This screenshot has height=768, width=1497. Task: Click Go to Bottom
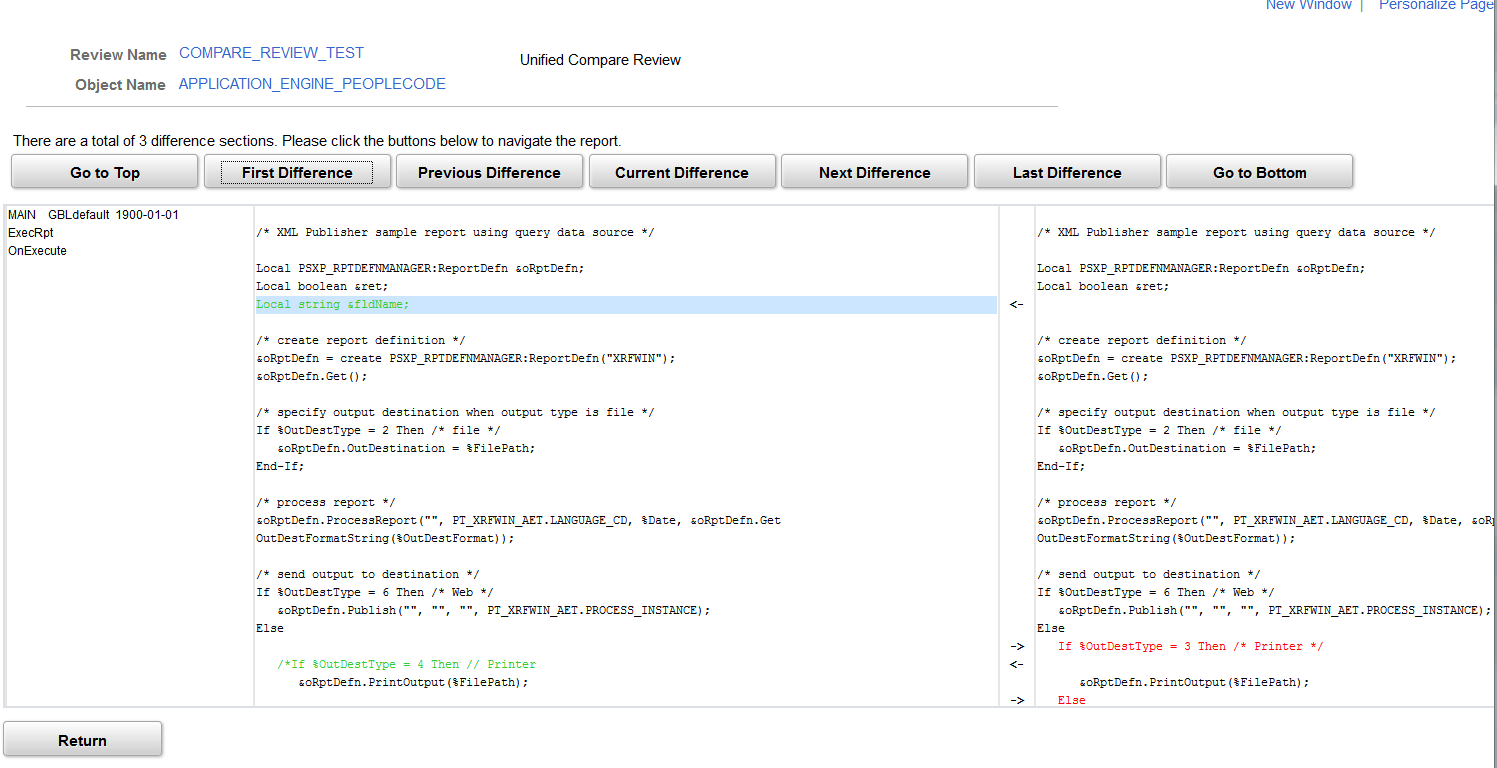point(1259,171)
